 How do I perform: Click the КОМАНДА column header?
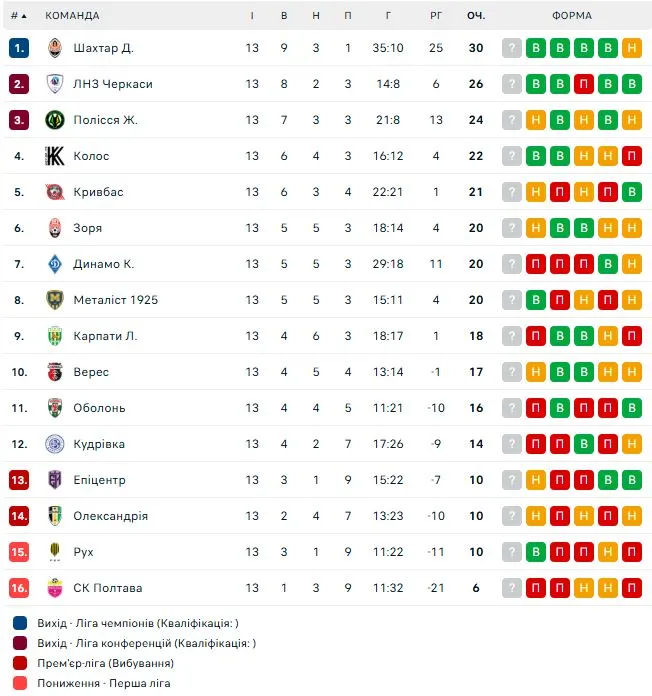click(72, 16)
